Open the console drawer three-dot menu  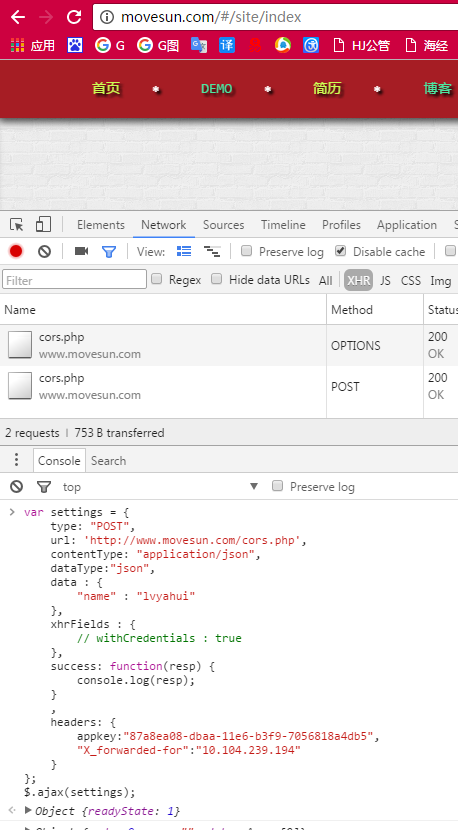tap(16, 459)
